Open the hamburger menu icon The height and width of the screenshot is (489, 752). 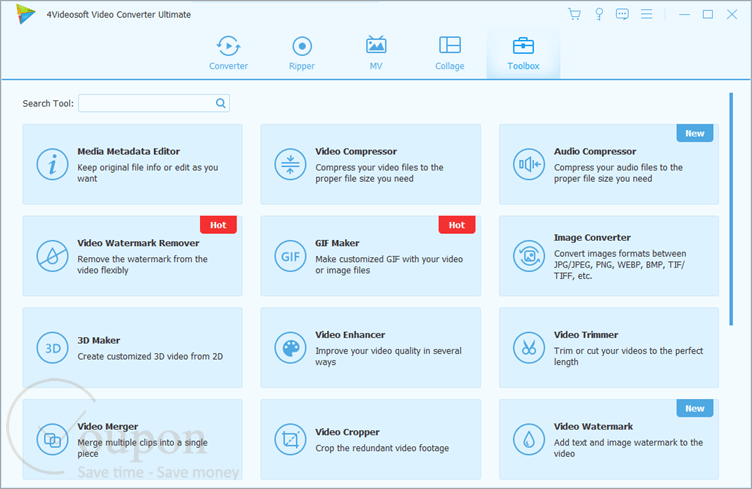pyautogui.click(x=646, y=14)
